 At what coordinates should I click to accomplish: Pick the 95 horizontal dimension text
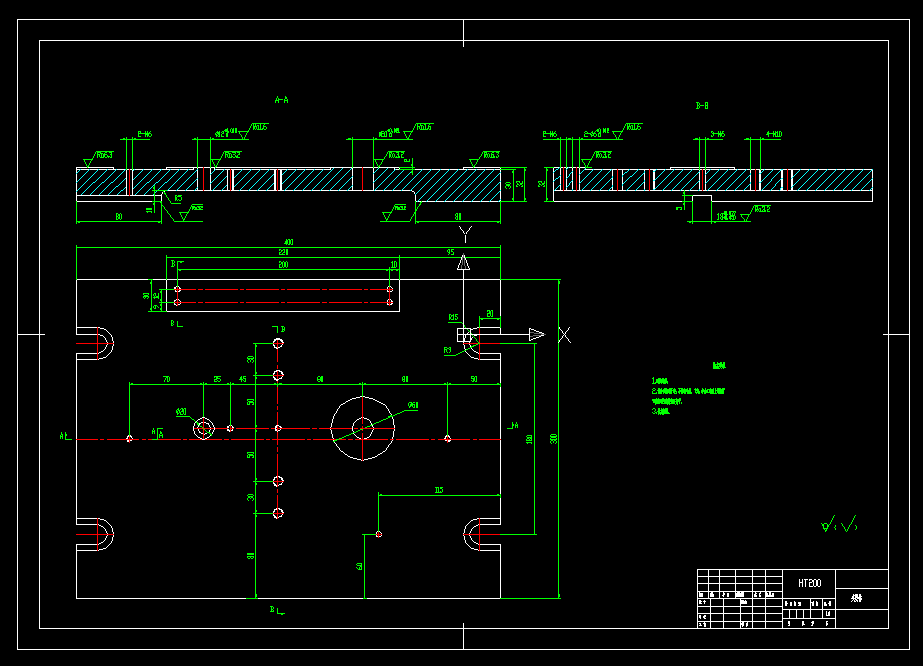tap(450, 252)
